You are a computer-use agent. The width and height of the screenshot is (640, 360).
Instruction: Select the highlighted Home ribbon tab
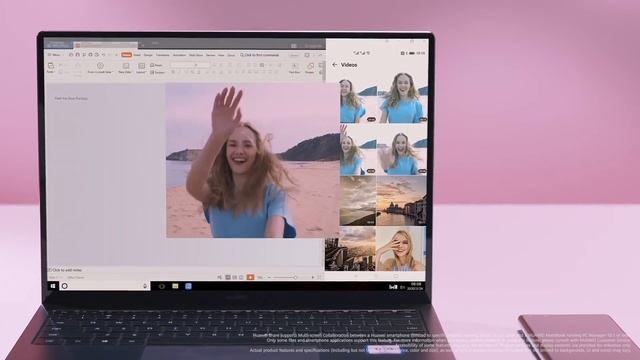pos(127,55)
